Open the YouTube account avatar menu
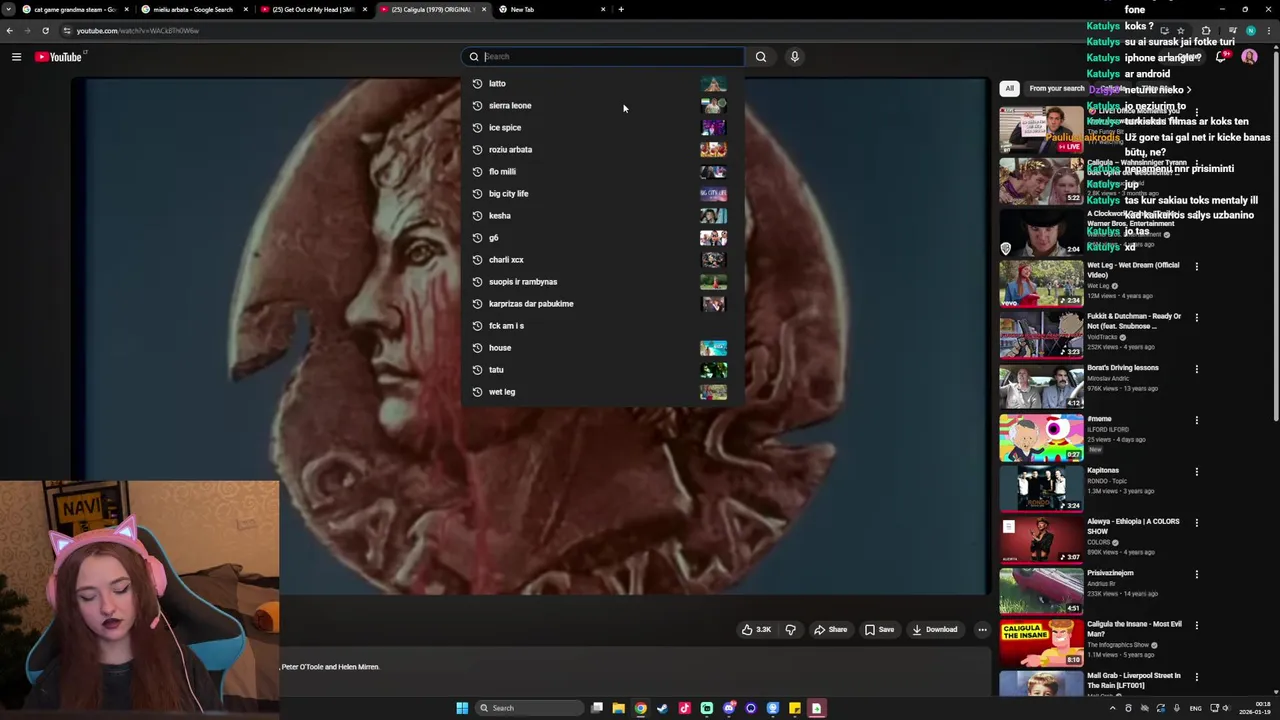Screen dimensions: 1280x720 pos(1249,57)
